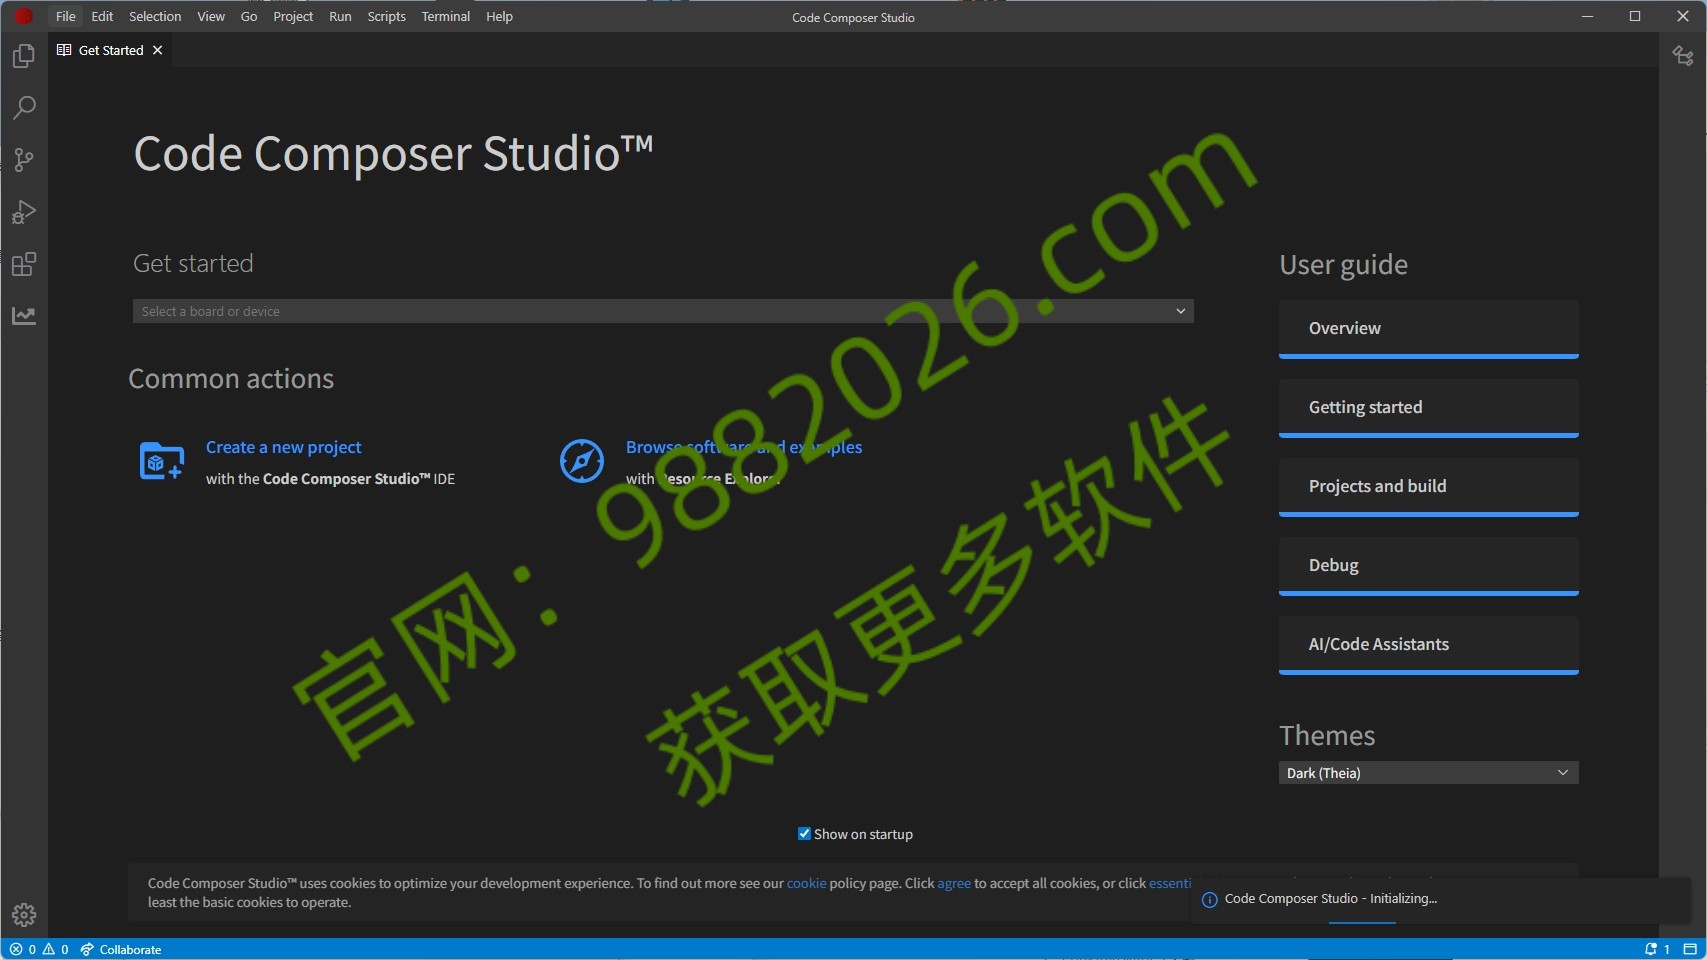Image resolution: width=1707 pixels, height=960 pixels.
Task: Minimize the Code Composer Studio window
Action: (1587, 16)
